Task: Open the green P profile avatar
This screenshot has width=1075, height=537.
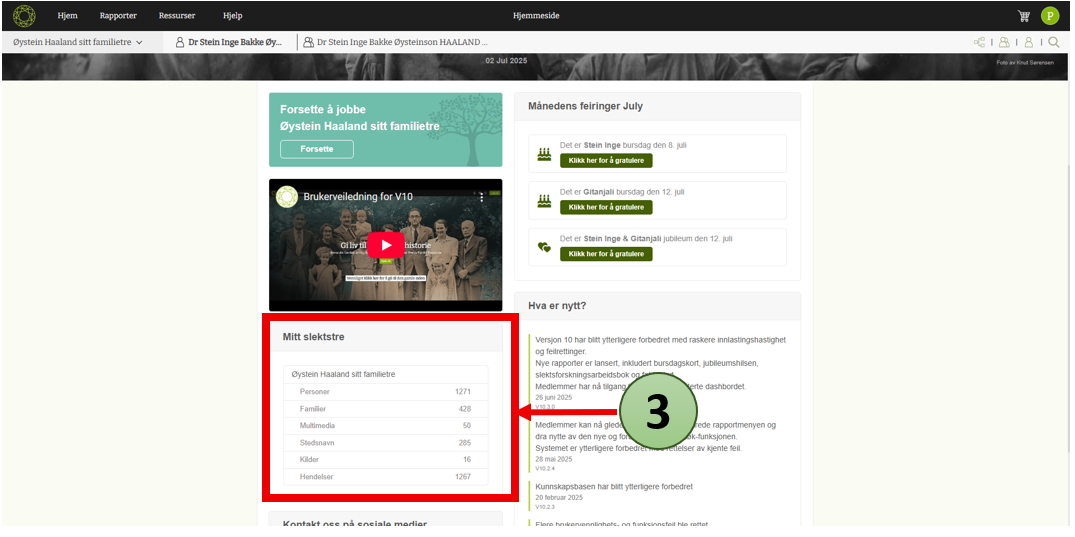Action: tap(1049, 16)
